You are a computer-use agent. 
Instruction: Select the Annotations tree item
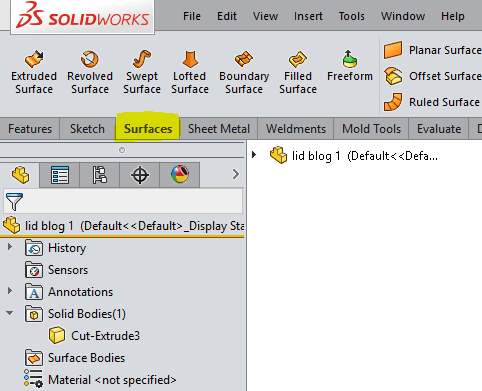pos(80,292)
